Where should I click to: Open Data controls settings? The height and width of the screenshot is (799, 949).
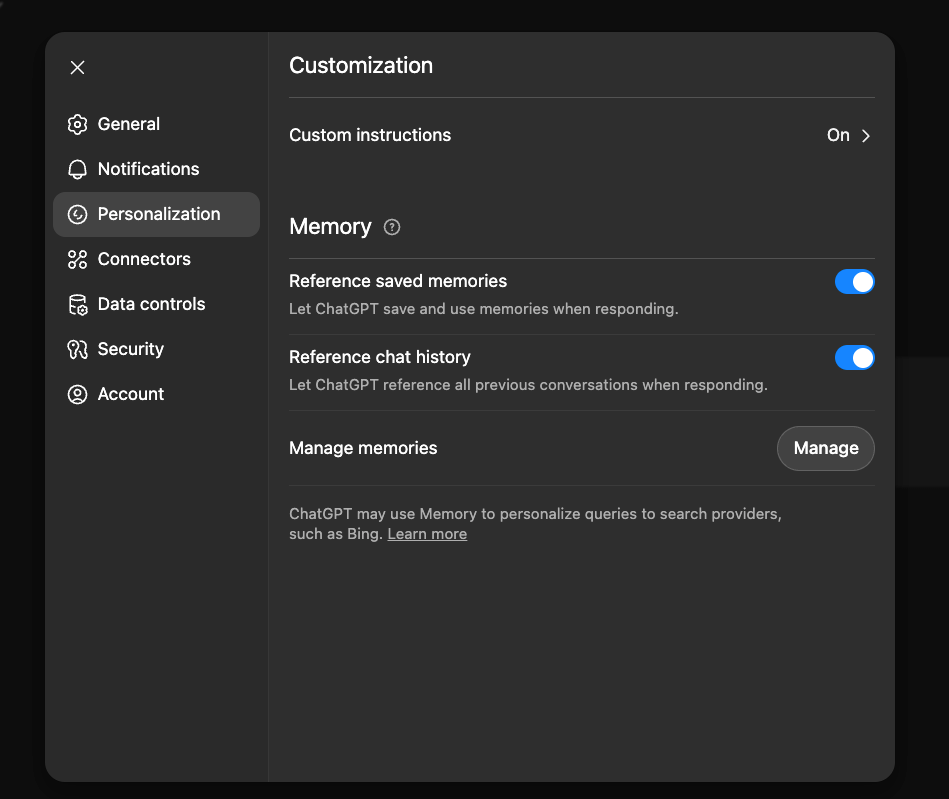156,304
